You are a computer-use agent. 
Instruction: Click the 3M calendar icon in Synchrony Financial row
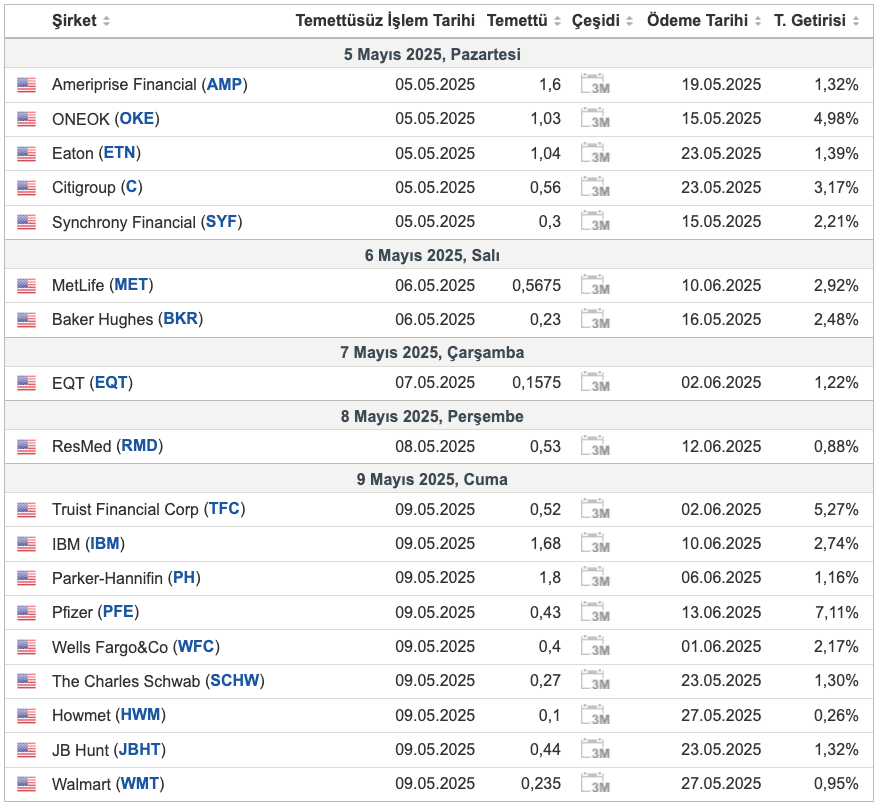tap(595, 221)
